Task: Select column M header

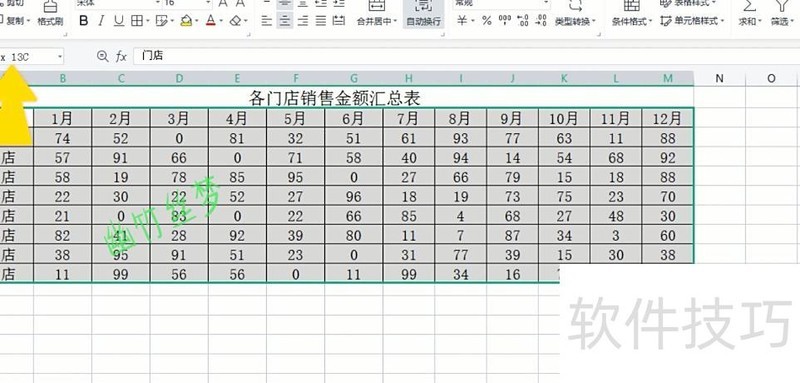Action: coord(668,78)
